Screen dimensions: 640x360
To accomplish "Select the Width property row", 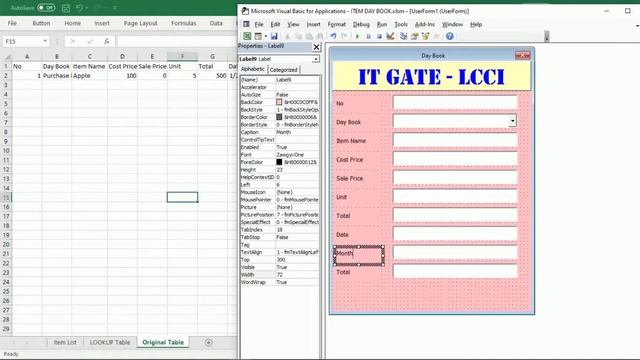I will [x=279, y=275].
